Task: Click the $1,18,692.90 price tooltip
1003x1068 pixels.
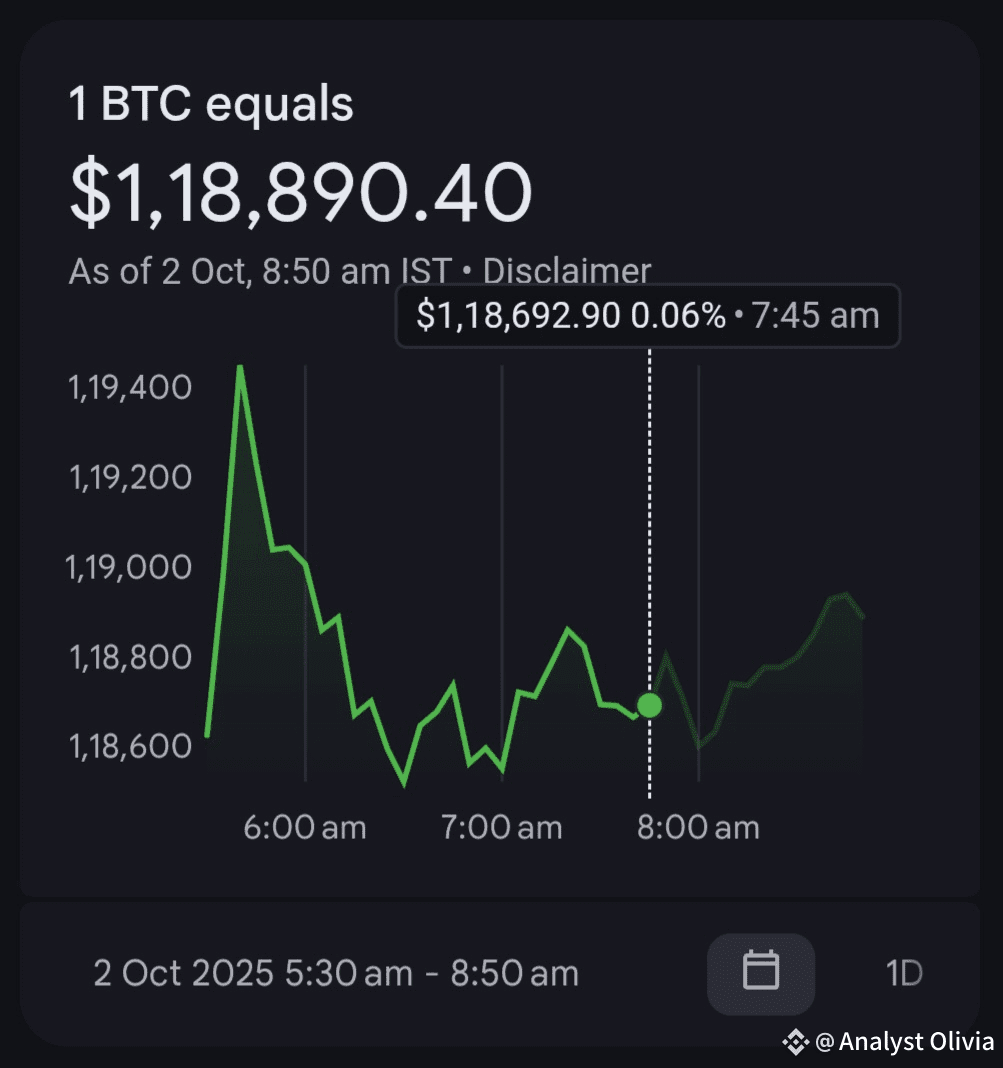Action: click(x=648, y=317)
